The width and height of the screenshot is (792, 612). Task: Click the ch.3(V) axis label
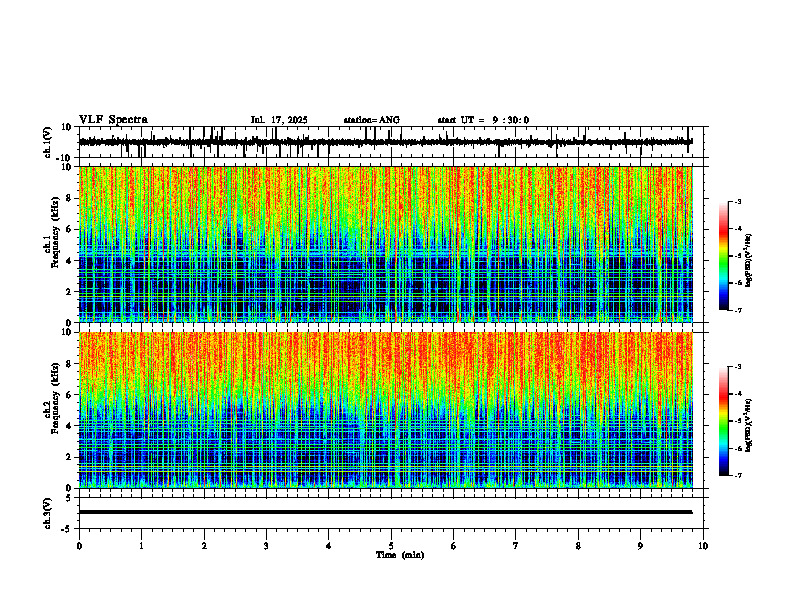pyautogui.click(x=47, y=513)
